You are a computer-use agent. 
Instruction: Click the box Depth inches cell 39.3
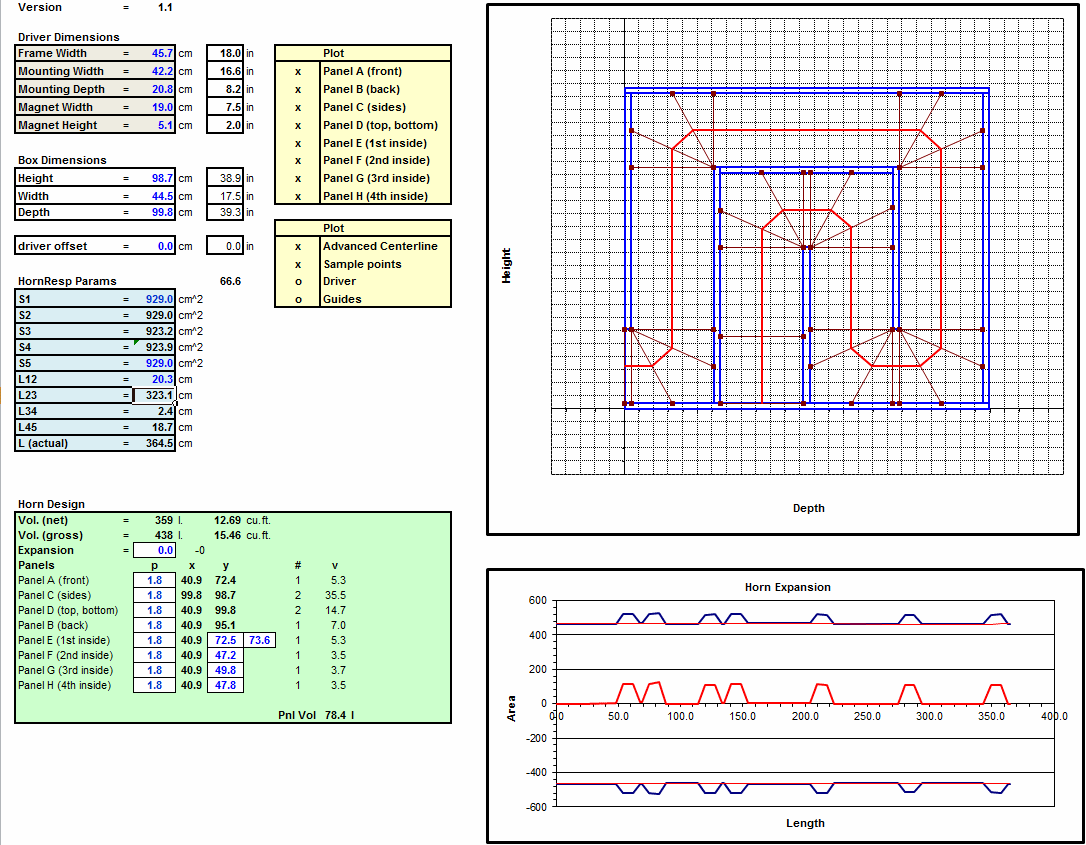pos(225,212)
